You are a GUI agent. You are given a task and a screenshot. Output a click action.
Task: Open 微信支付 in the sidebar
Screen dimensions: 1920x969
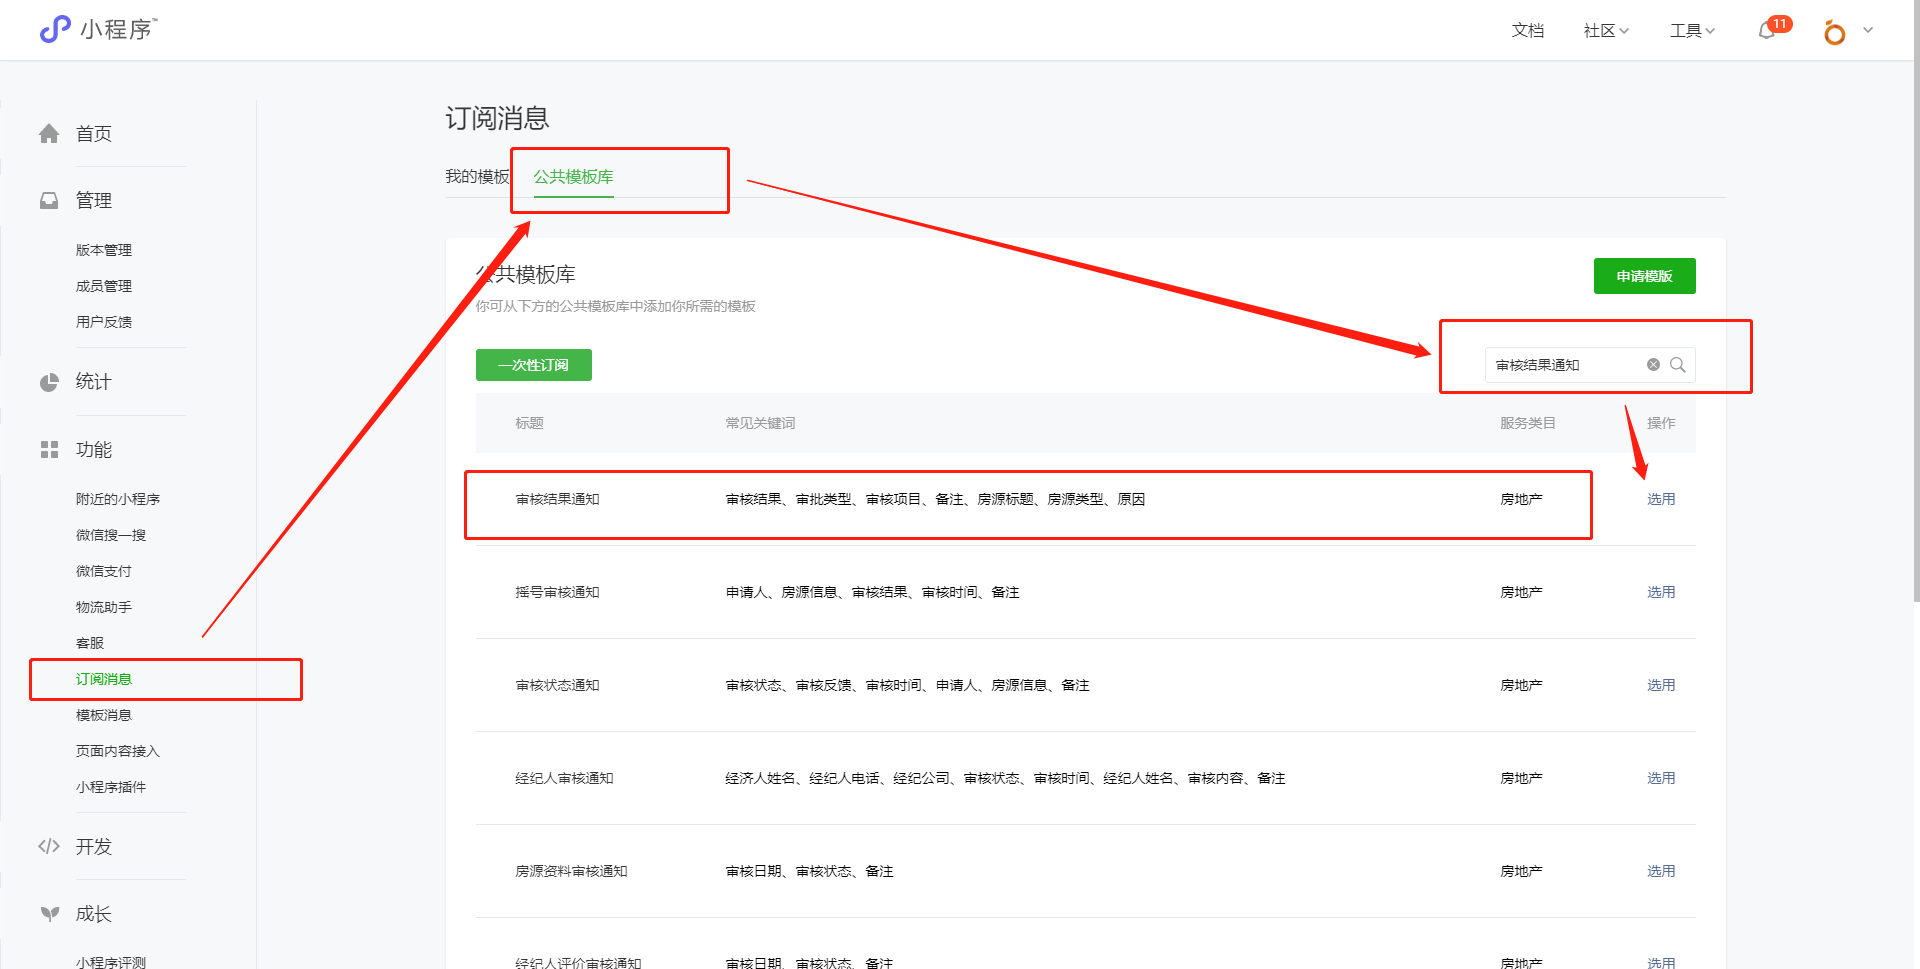pos(104,571)
